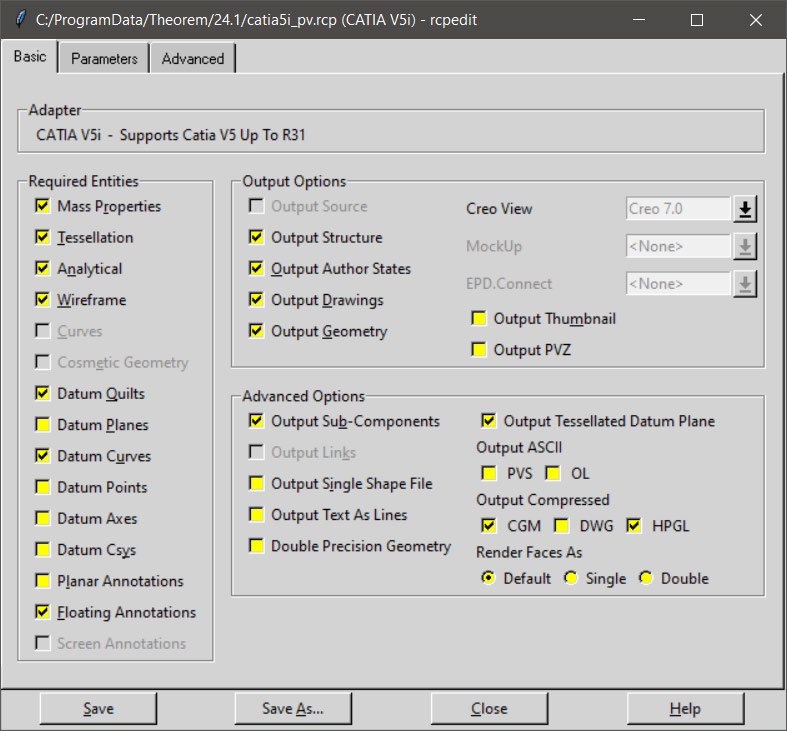Image resolution: width=787 pixels, height=731 pixels.
Task: Minimize the rcpedit window
Action: click(x=639, y=20)
